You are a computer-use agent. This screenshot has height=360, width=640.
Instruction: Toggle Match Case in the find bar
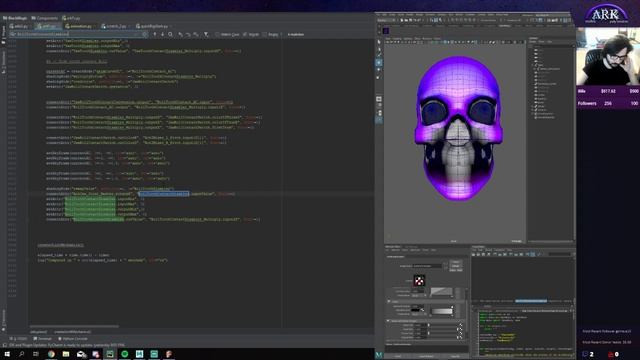click(x=228, y=34)
